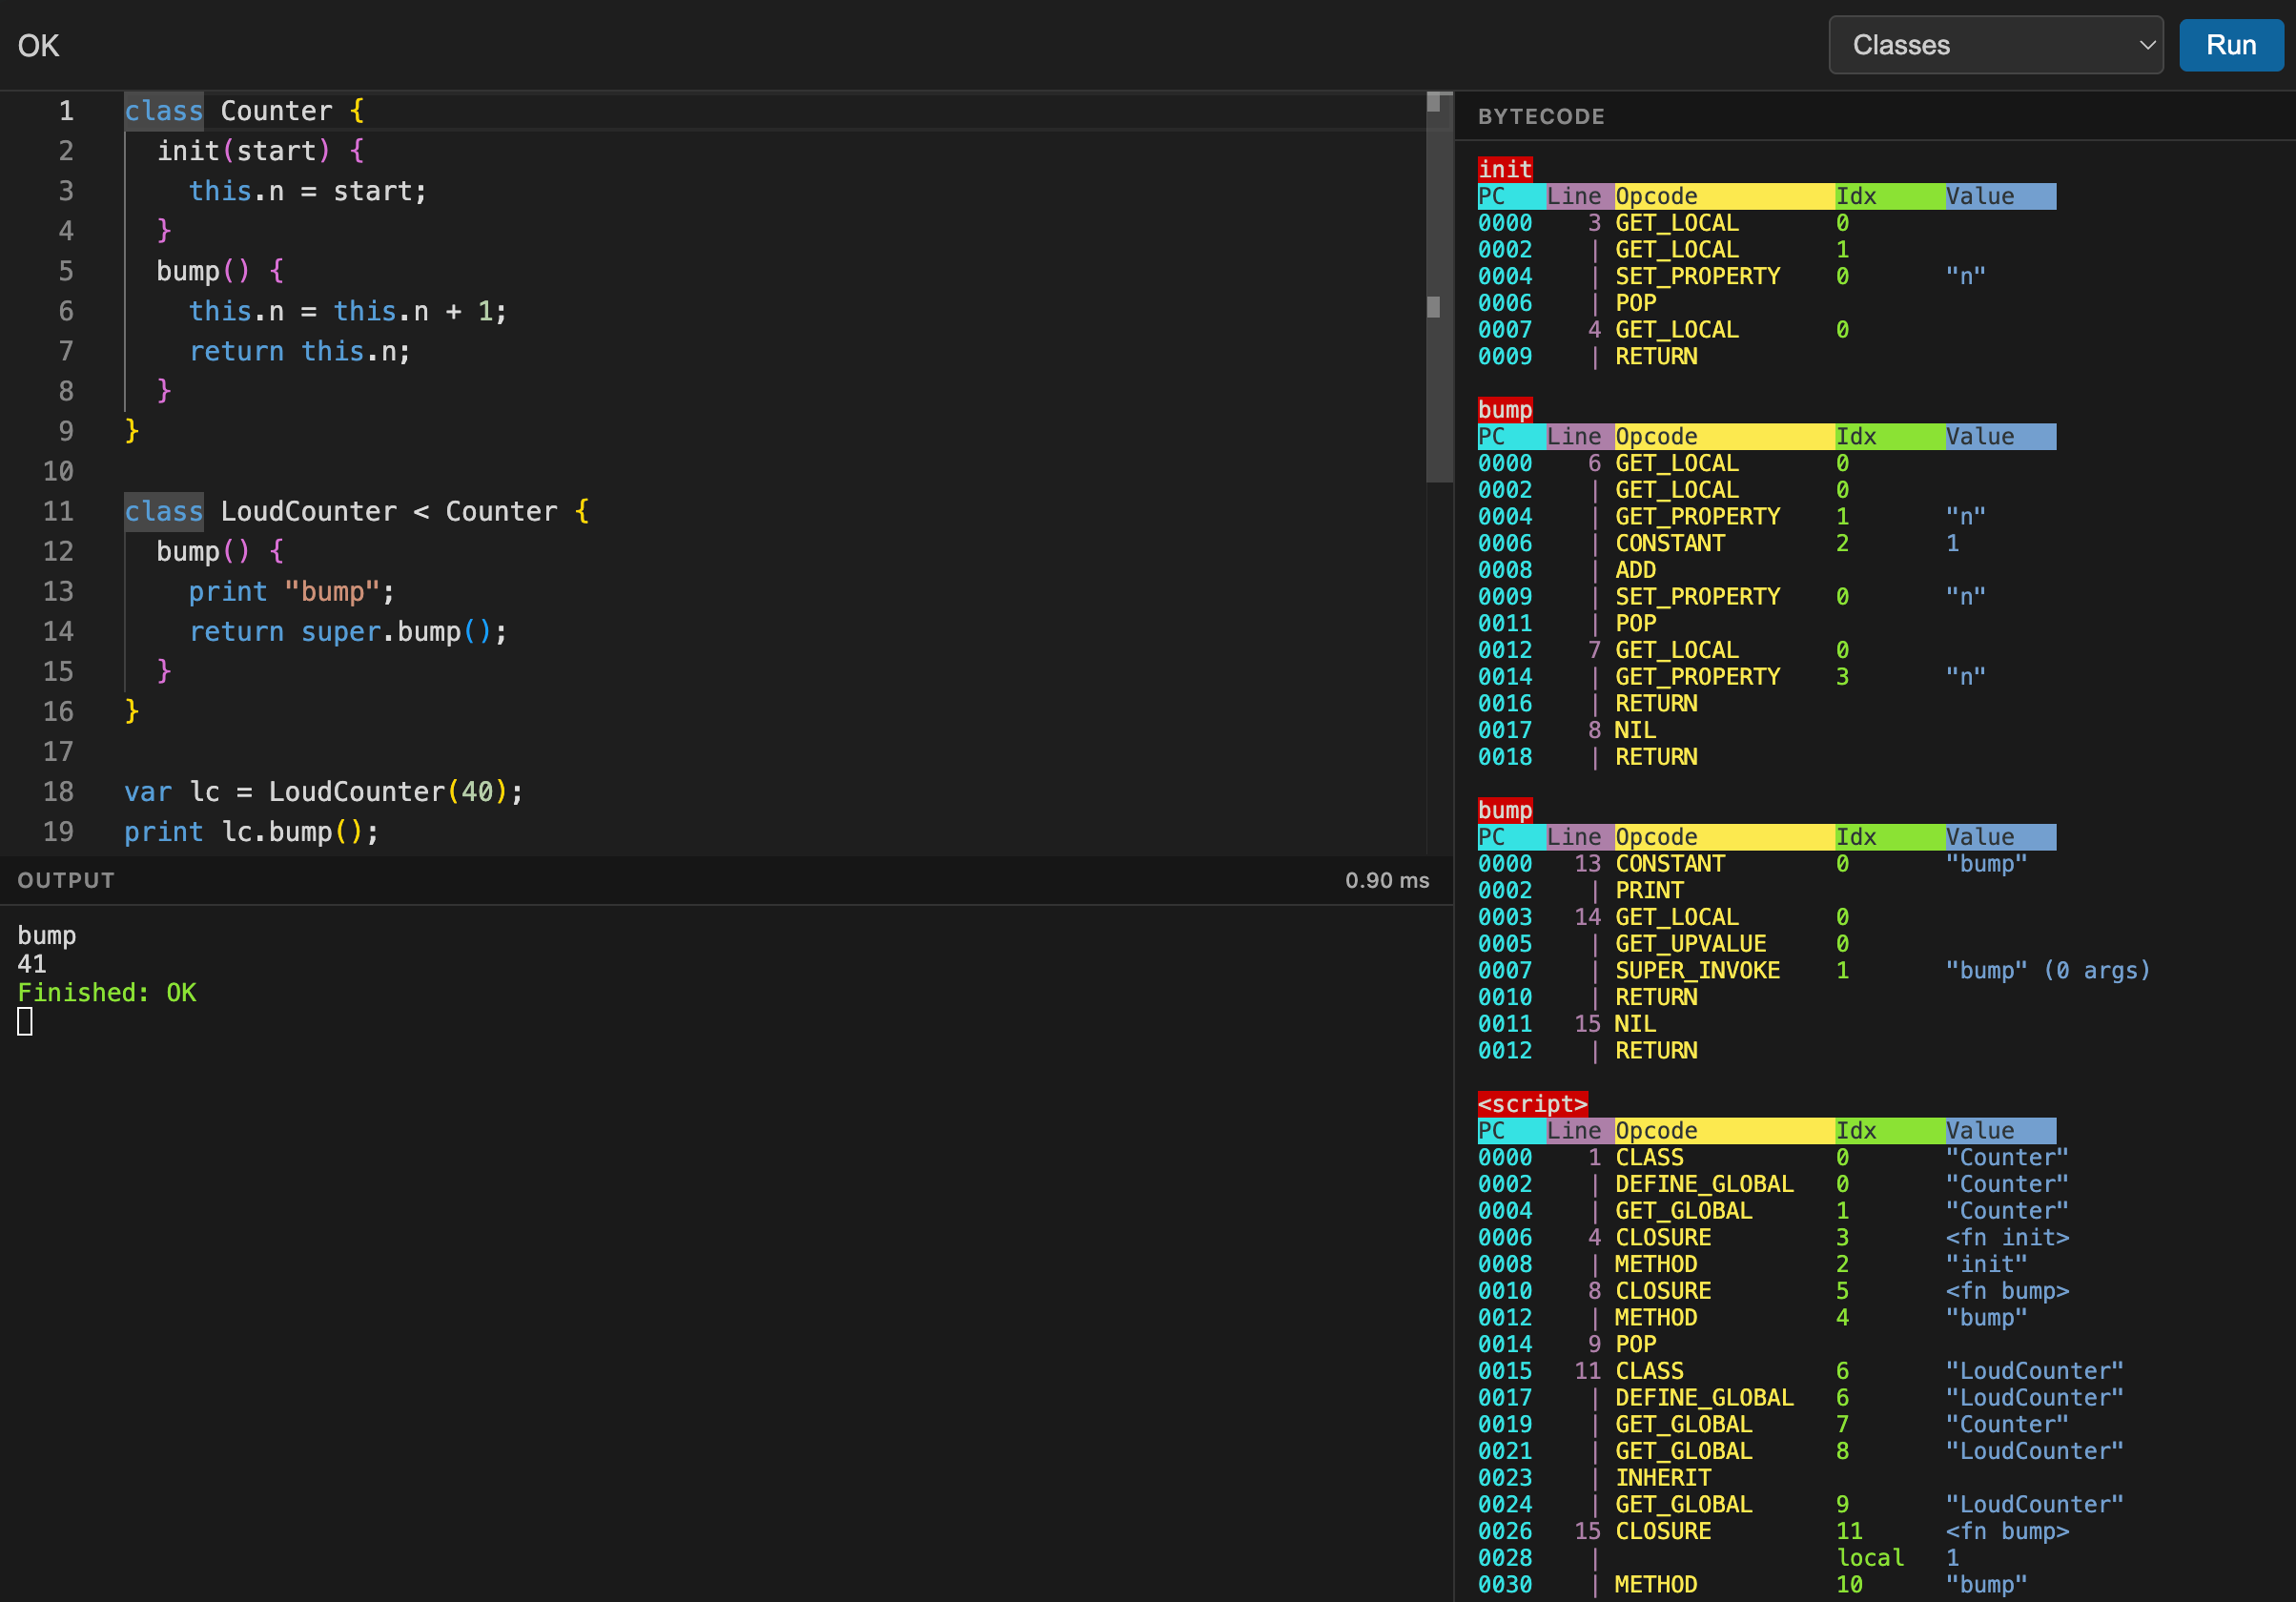Click the ADD opcode row

click(1636, 570)
